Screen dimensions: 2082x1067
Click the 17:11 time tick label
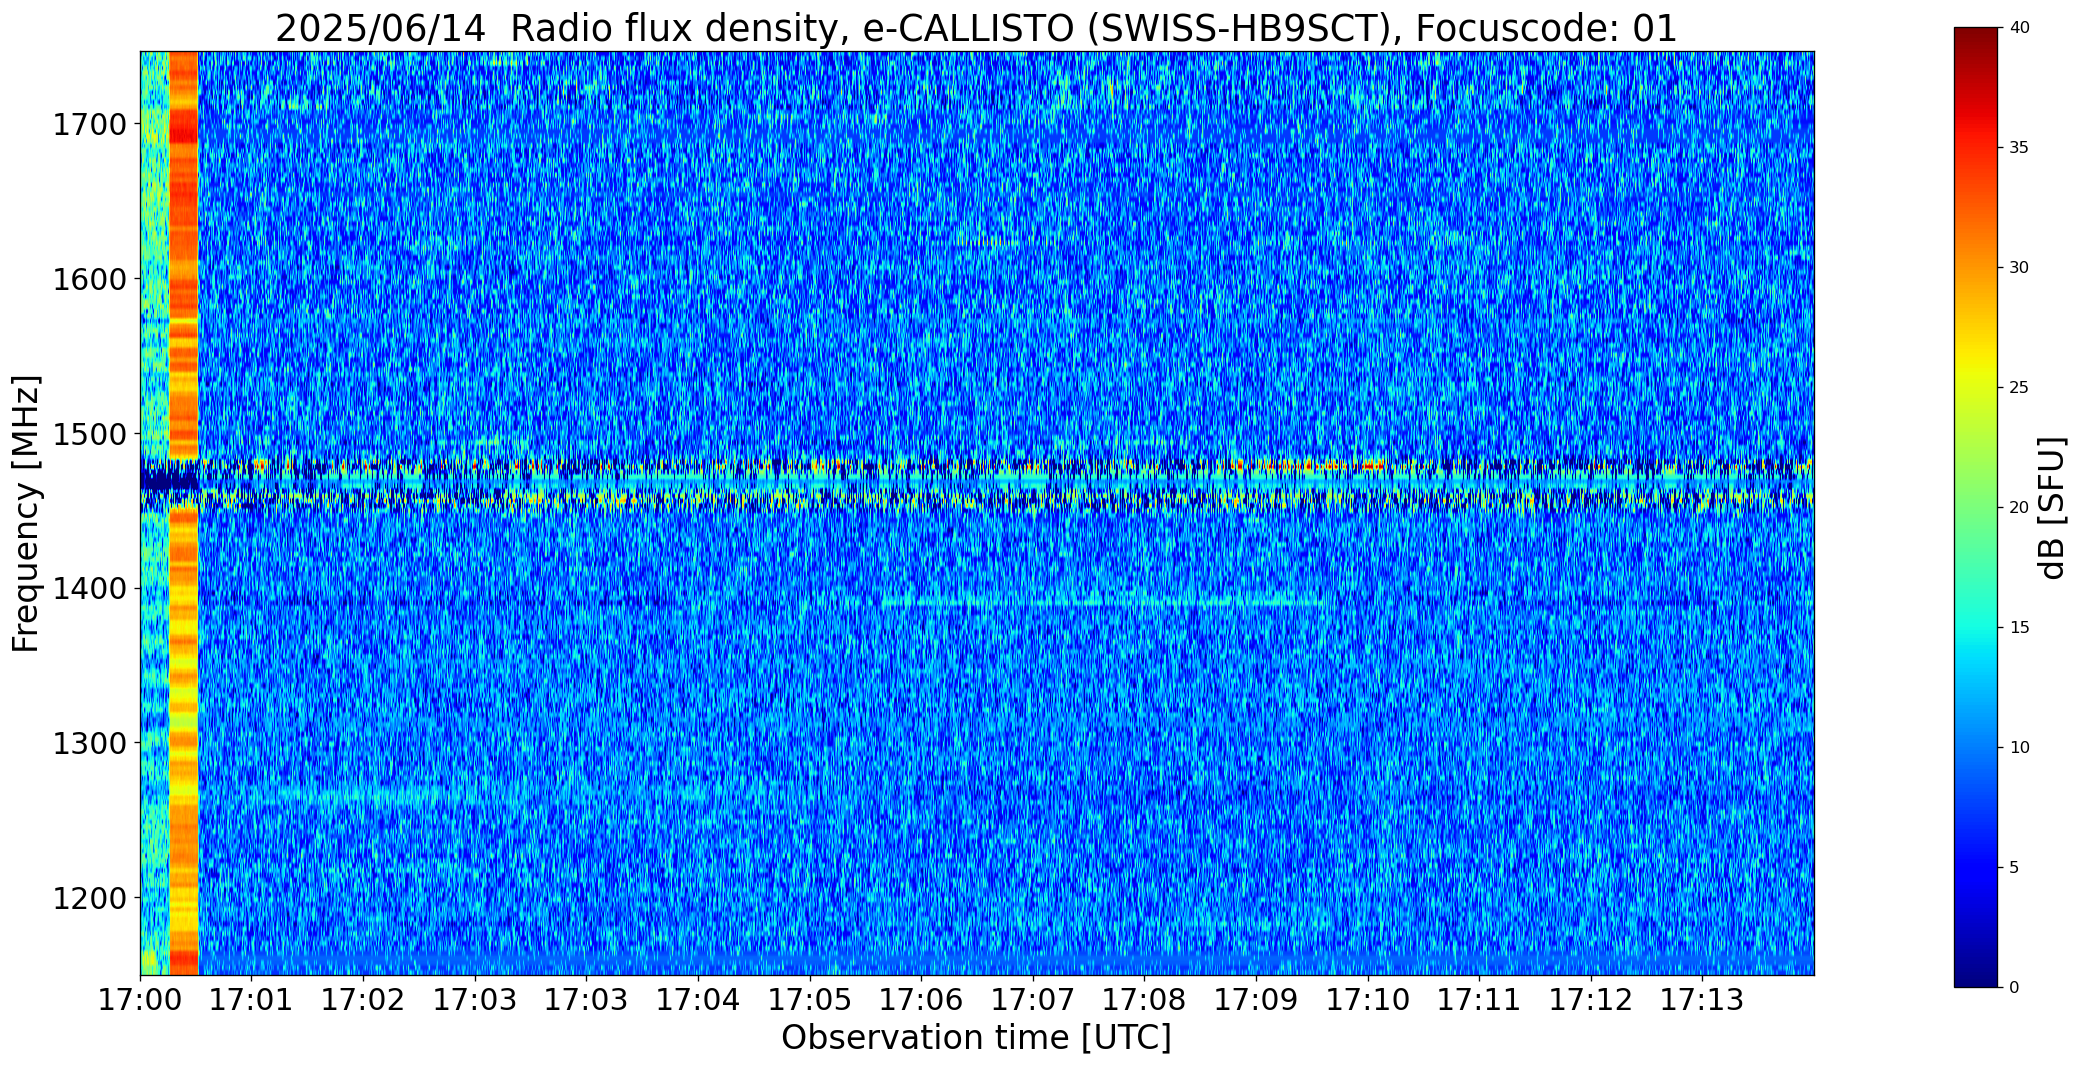1480,1000
